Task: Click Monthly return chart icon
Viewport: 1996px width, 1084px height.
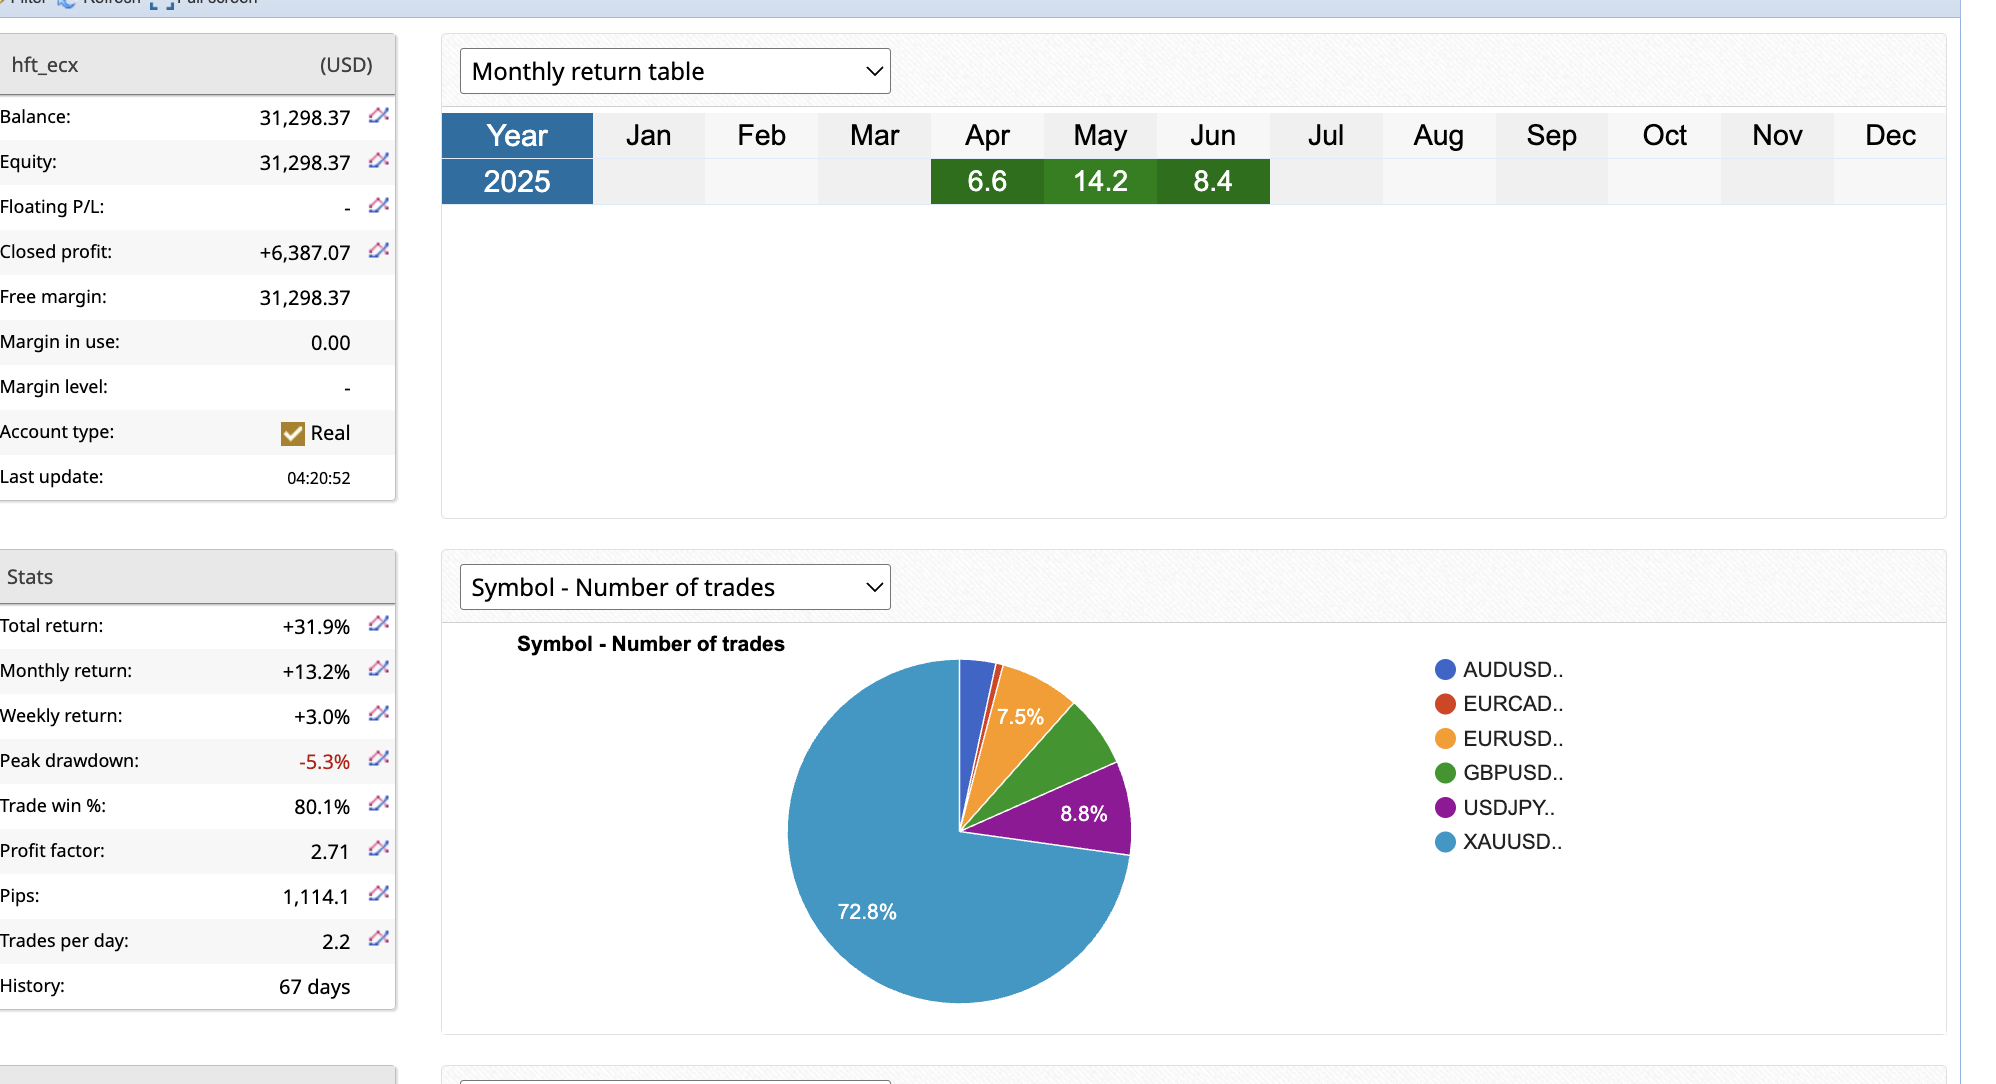Action: point(378,670)
